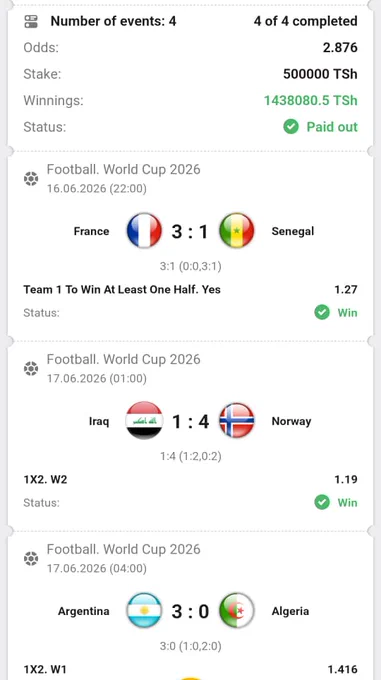The image size is (381, 680).
Task: Open the Argentina 3 : 0 score
Action: point(190,611)
